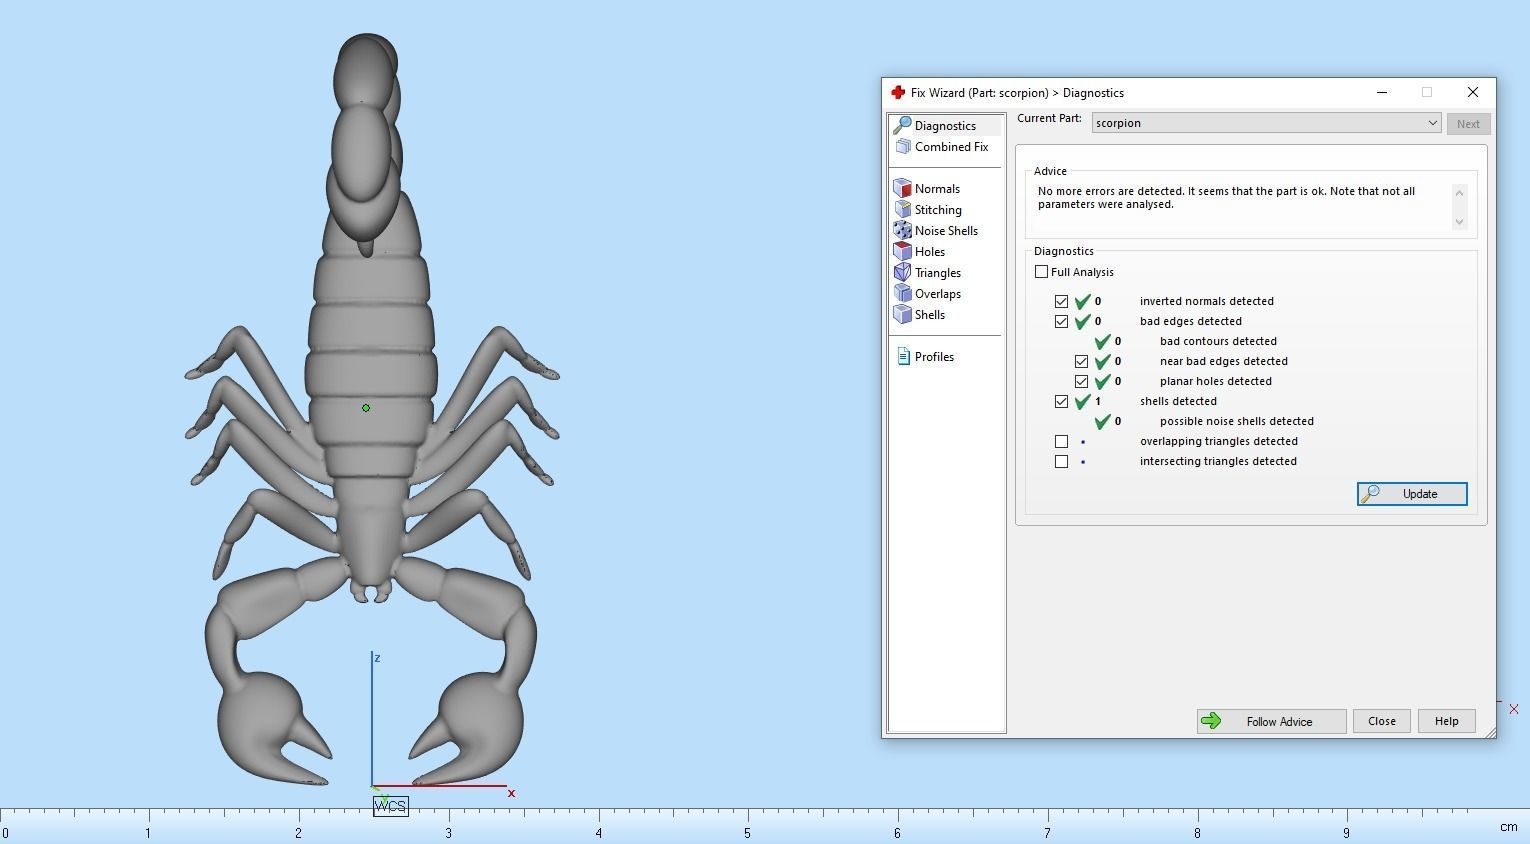Viewport: 1530px width, 844px height.
Task: Click the 'overlapping triangles detected' label
Action: (1219, 441)
